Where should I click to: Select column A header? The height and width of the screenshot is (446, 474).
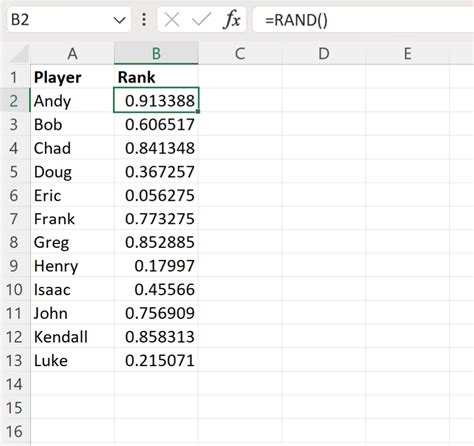tap(72, 53)
